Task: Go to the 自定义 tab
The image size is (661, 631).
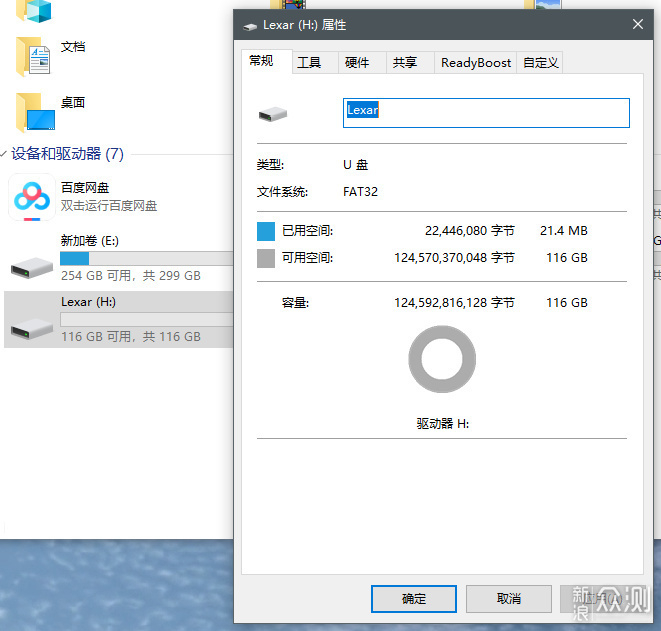Action: pos(540,63)
